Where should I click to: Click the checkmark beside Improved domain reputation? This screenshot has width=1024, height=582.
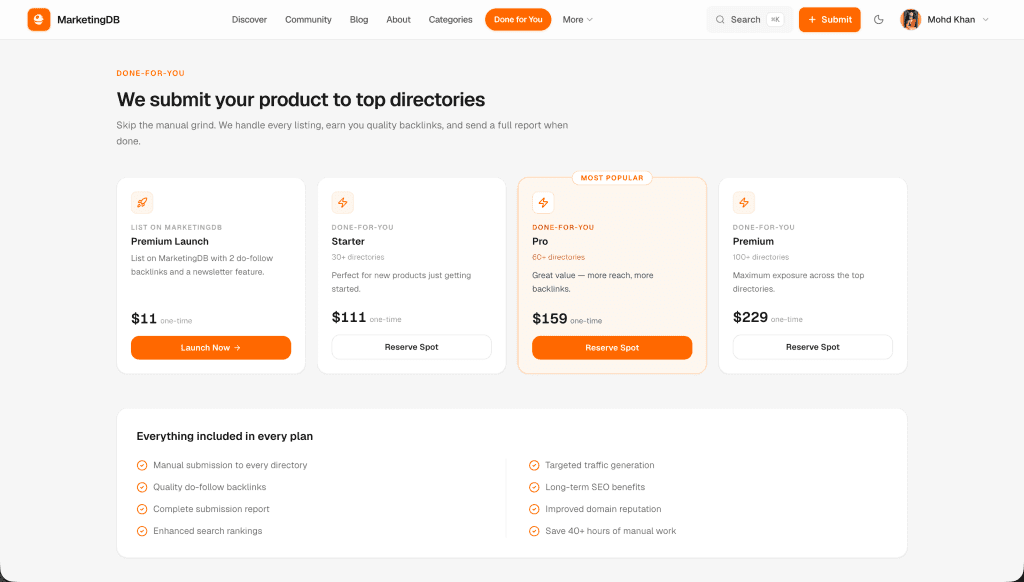pos(535,509)
